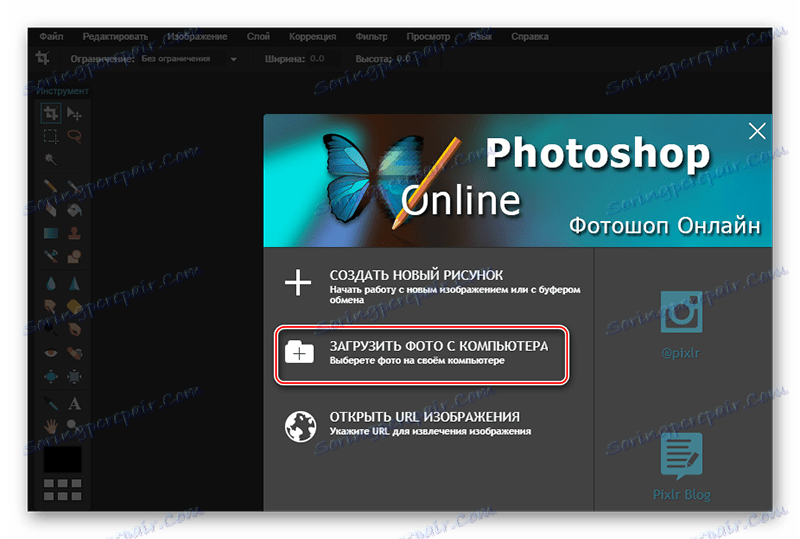Select the Dodge tool

(51, 329)
